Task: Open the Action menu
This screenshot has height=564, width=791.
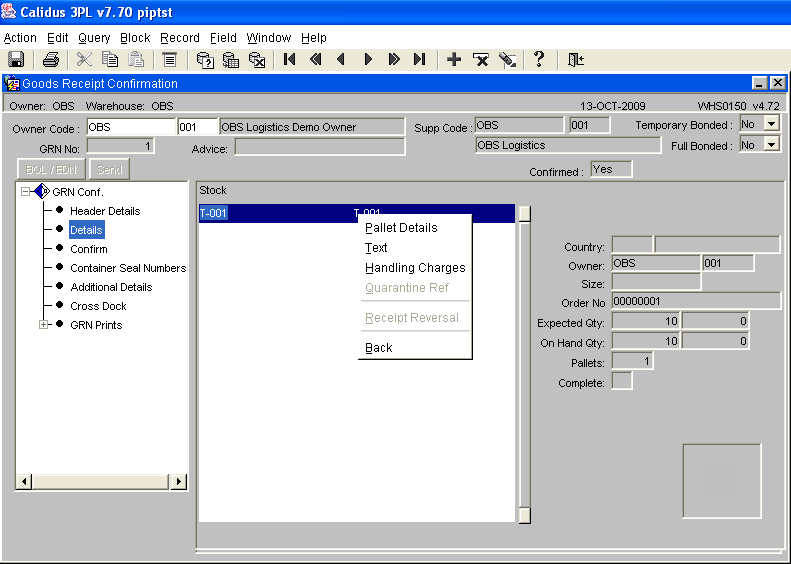Action: [x=20, y=38]
